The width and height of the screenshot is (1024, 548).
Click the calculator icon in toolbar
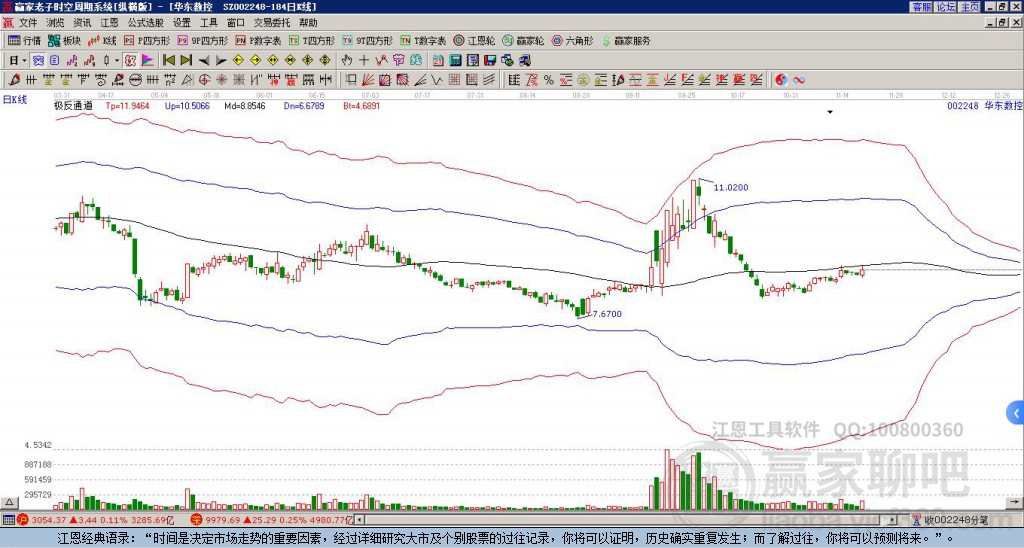coord(455,60)
